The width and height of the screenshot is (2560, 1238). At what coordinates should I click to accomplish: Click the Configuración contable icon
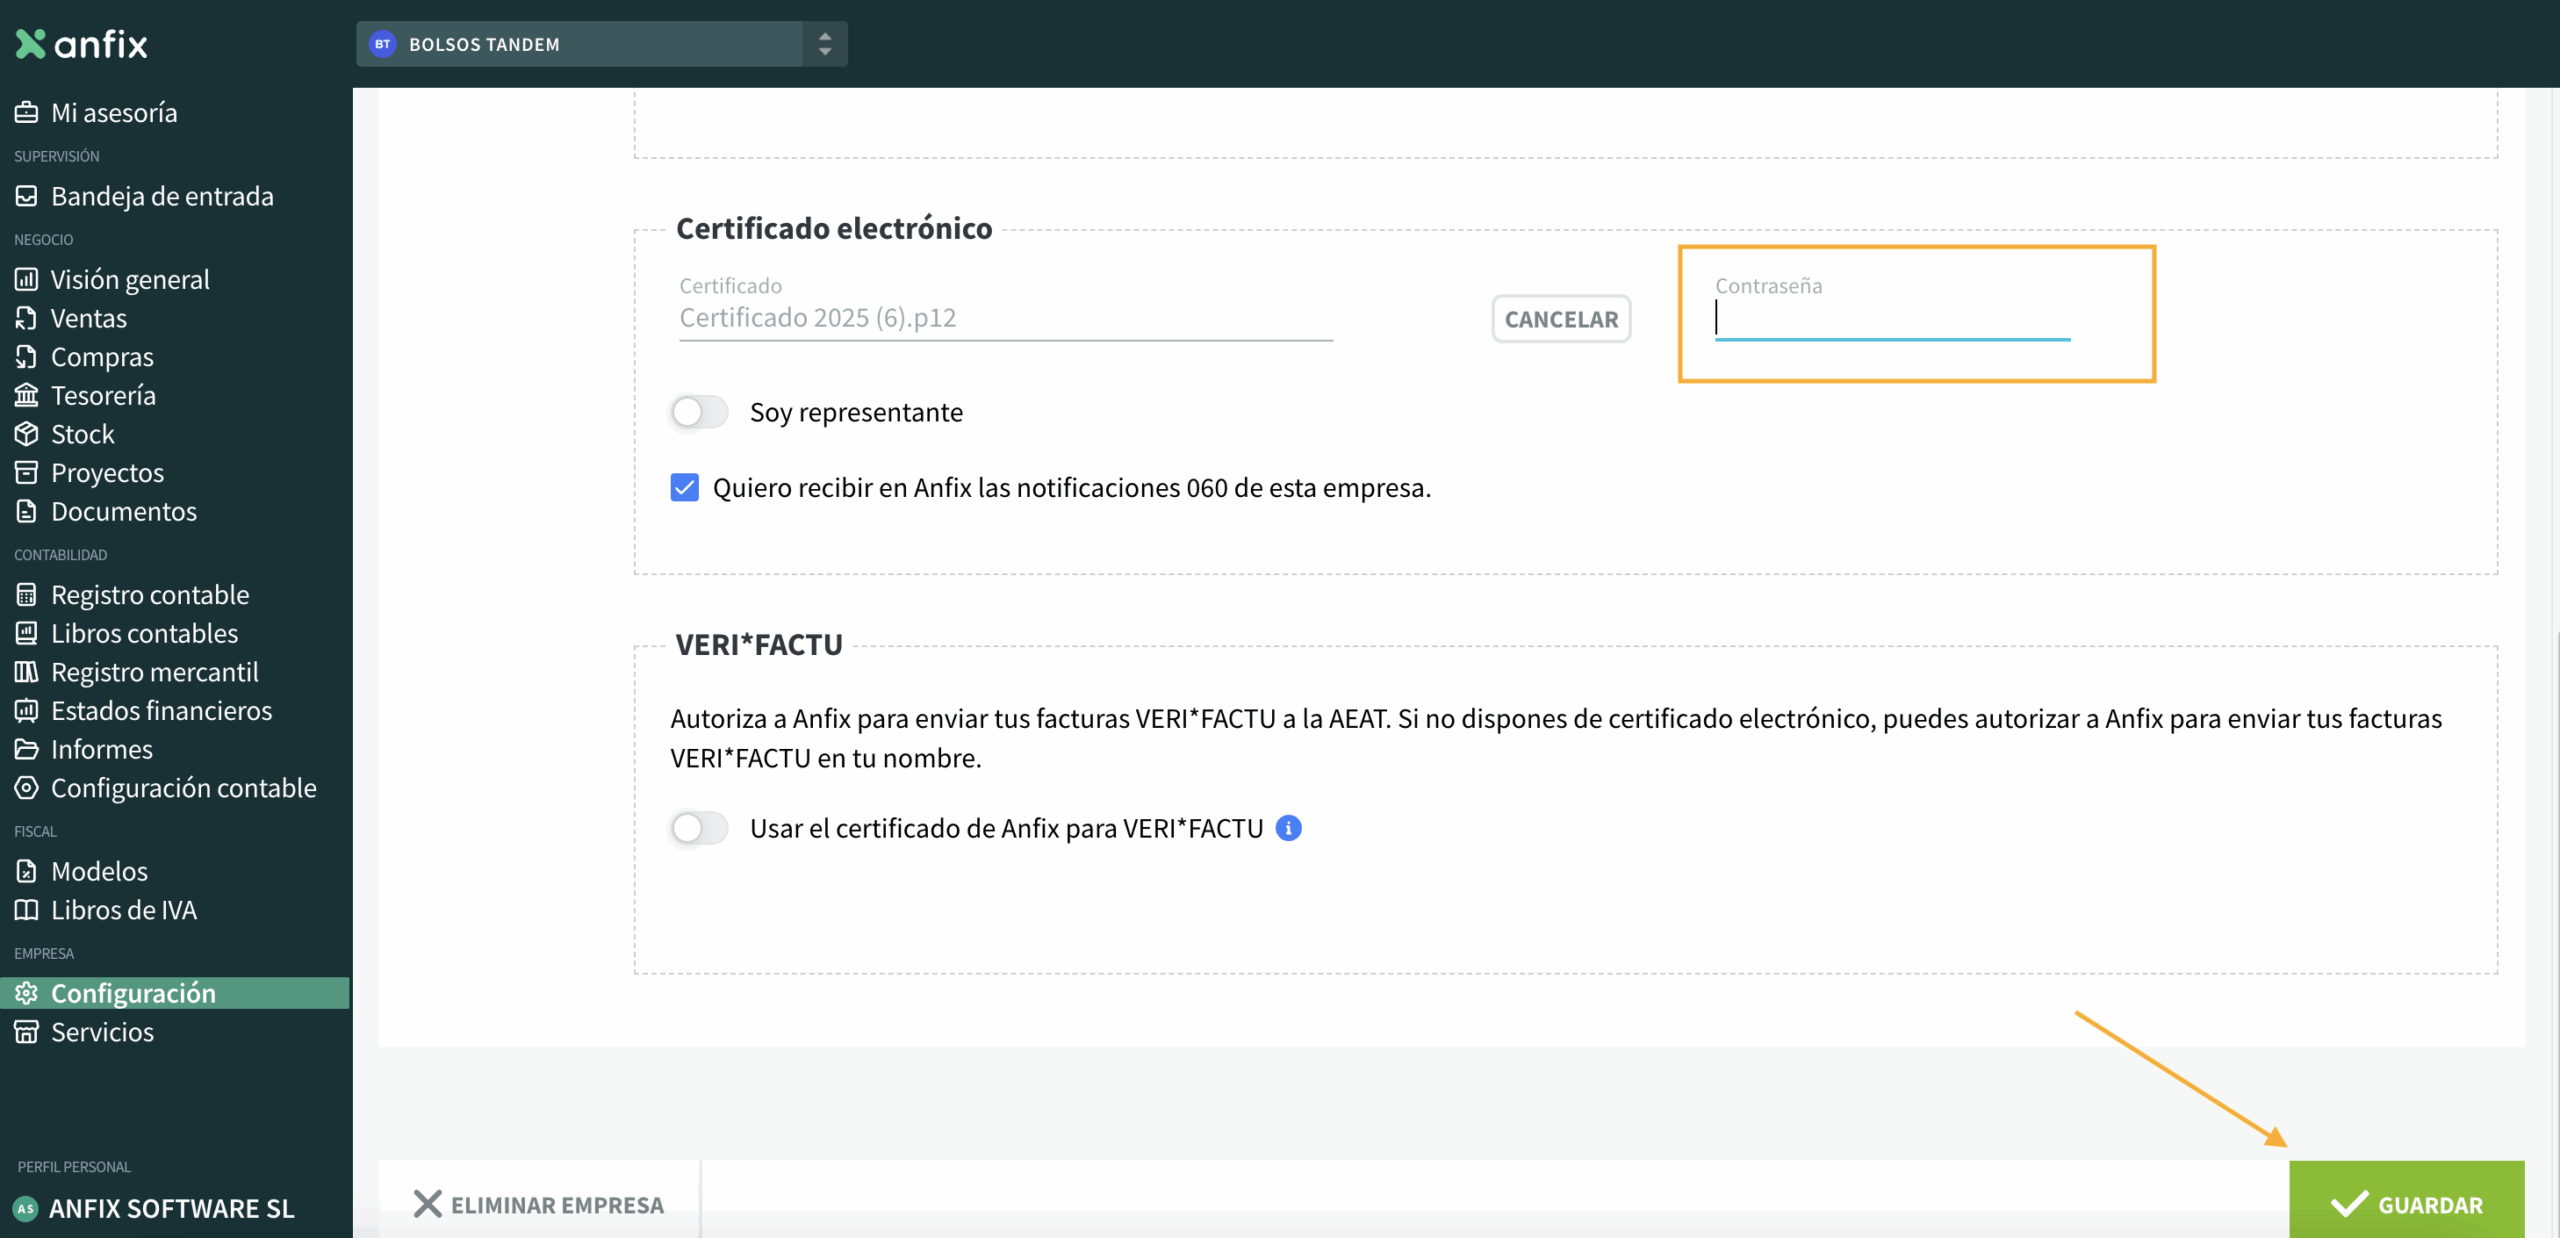(26, 788)
